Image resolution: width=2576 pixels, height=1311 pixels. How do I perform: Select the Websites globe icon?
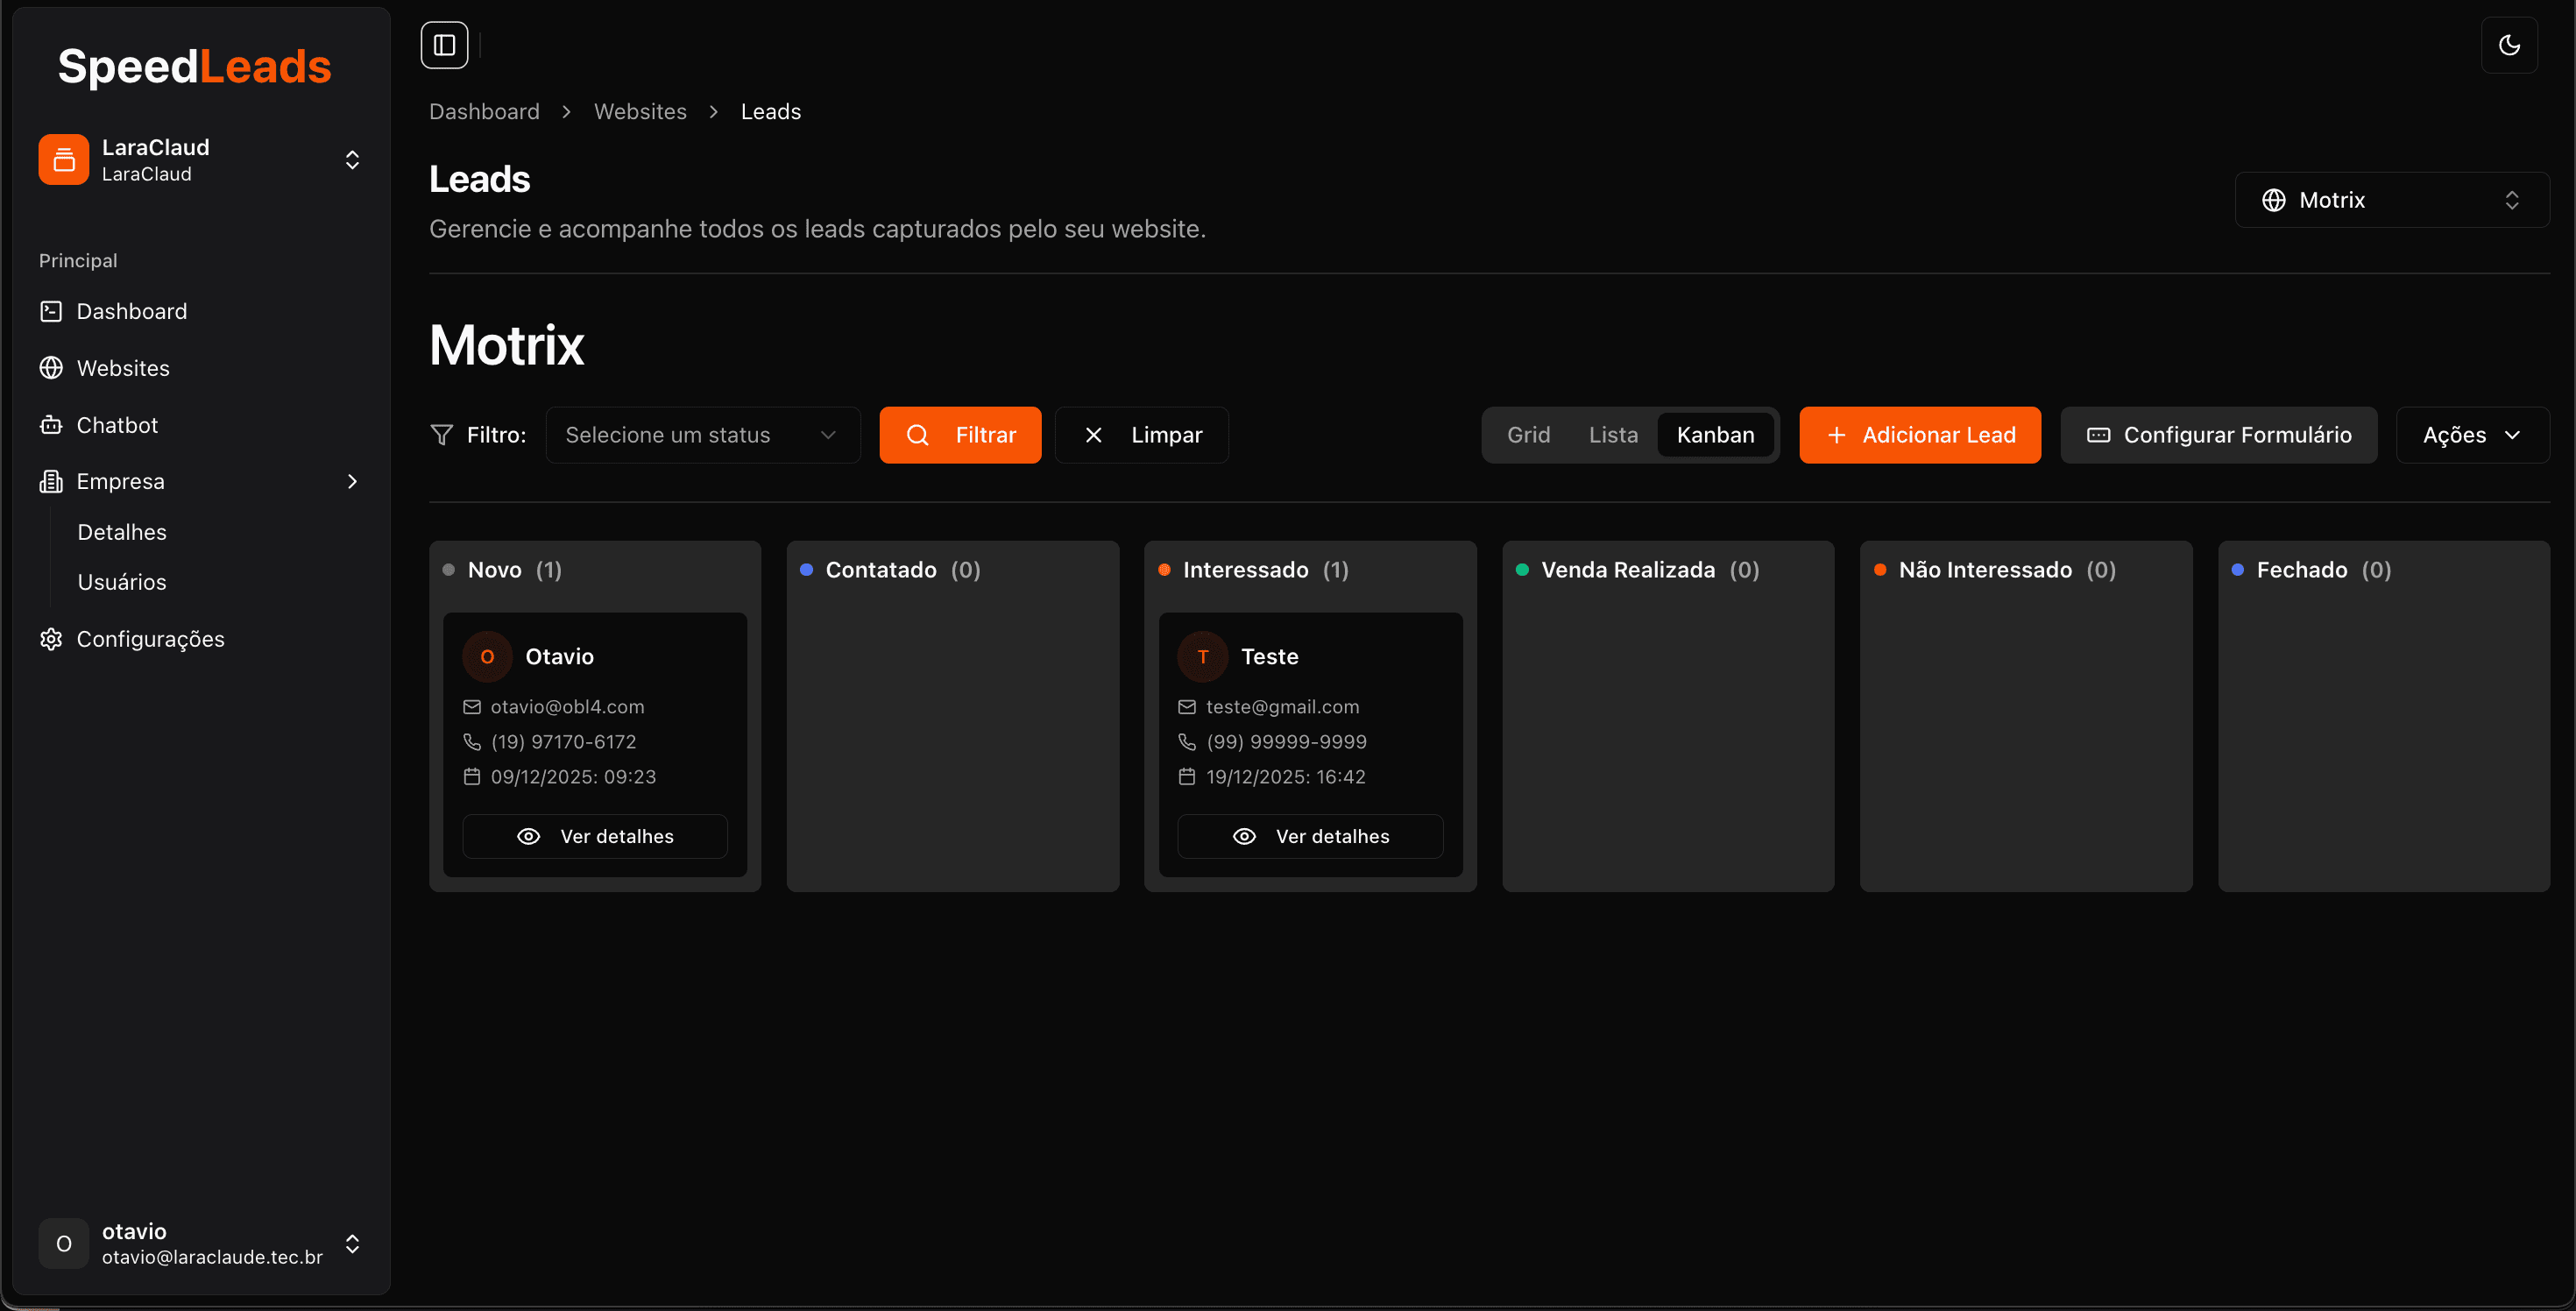51,368
